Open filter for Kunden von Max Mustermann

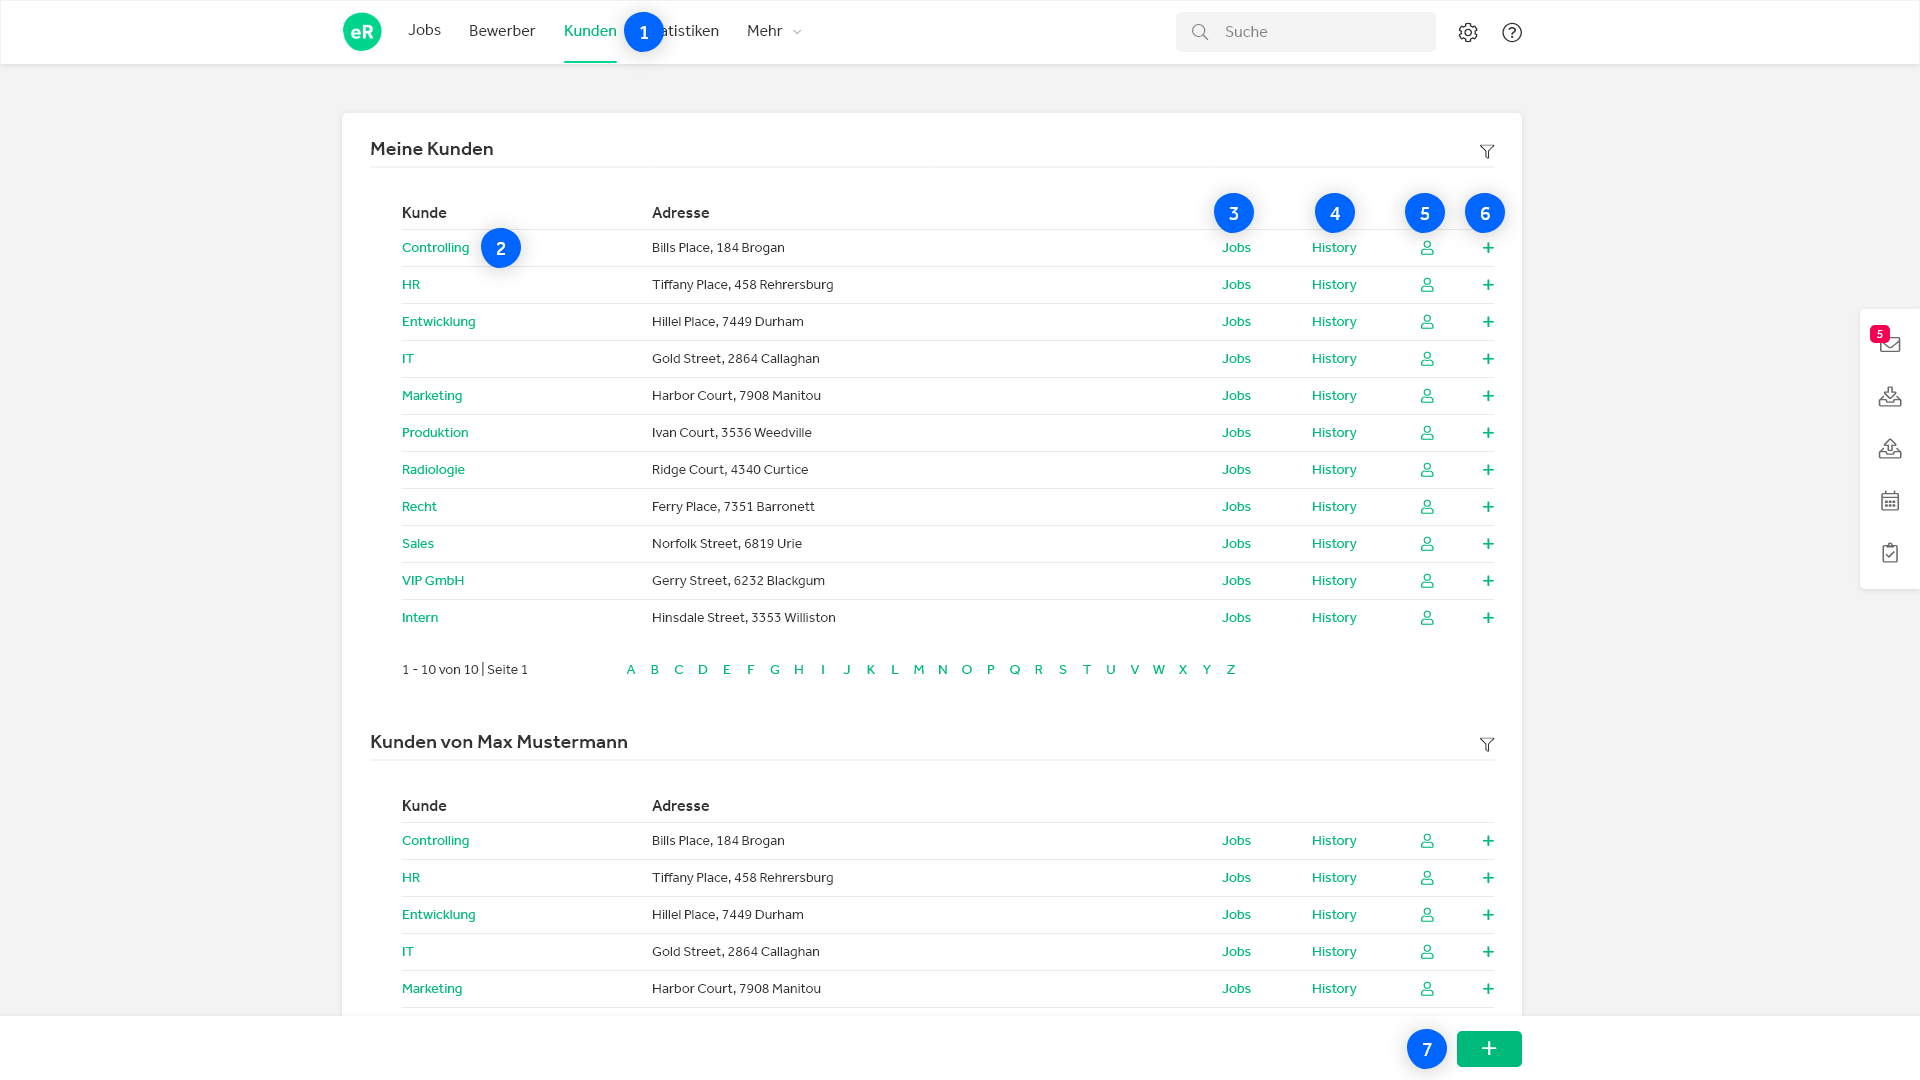[x=1487, y=745]
